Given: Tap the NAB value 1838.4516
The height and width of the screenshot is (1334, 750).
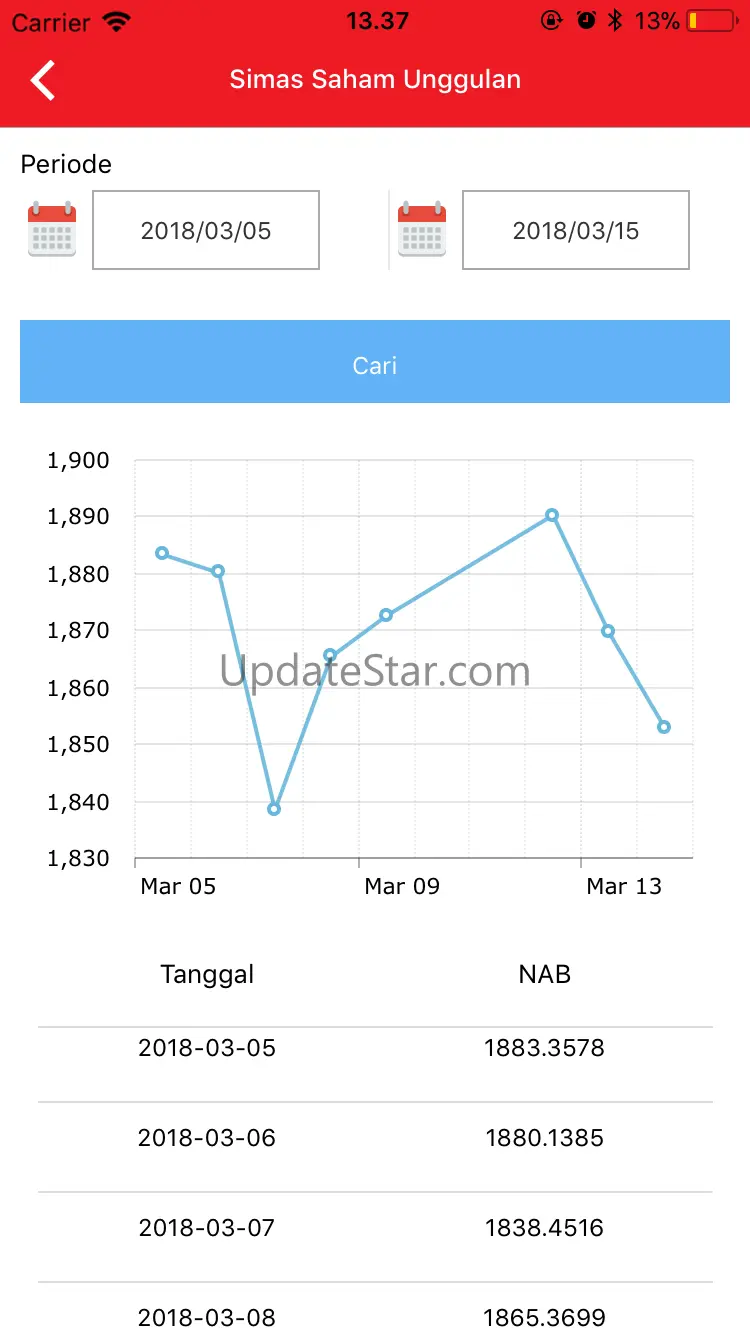Looking at the screenshot, I should coord(544,1228).
